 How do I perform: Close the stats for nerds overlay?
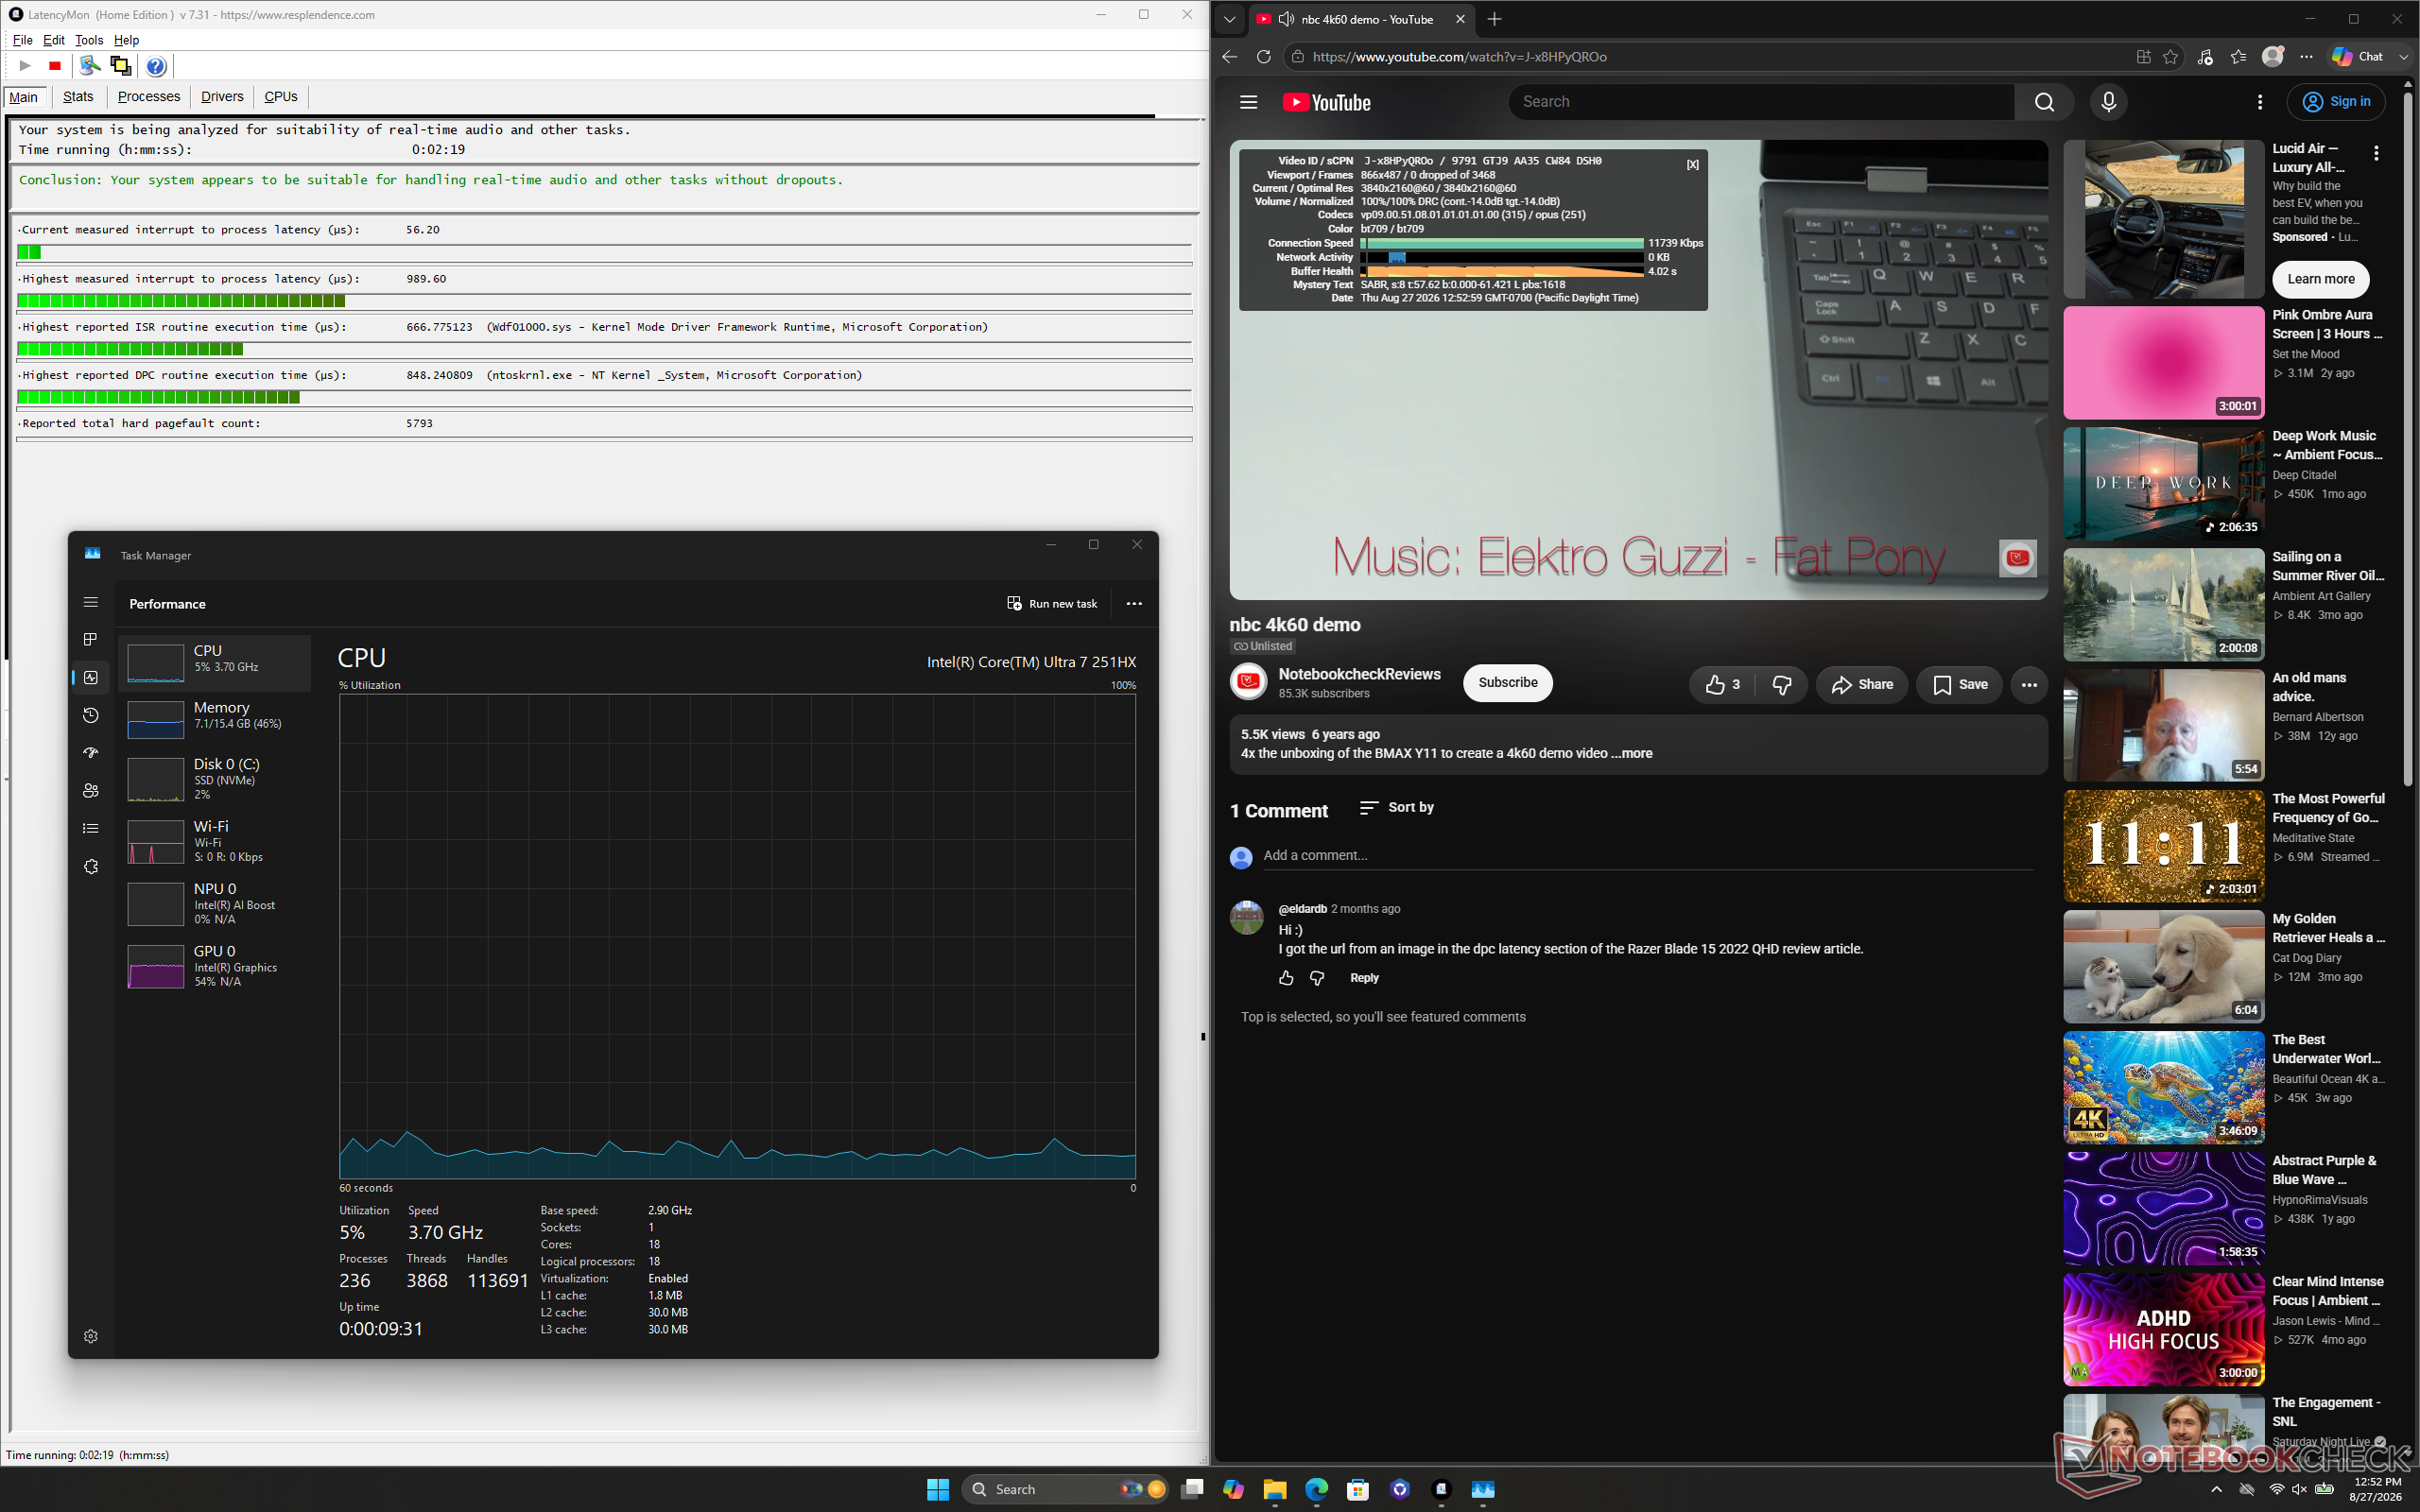click(x=1692, y=165)
